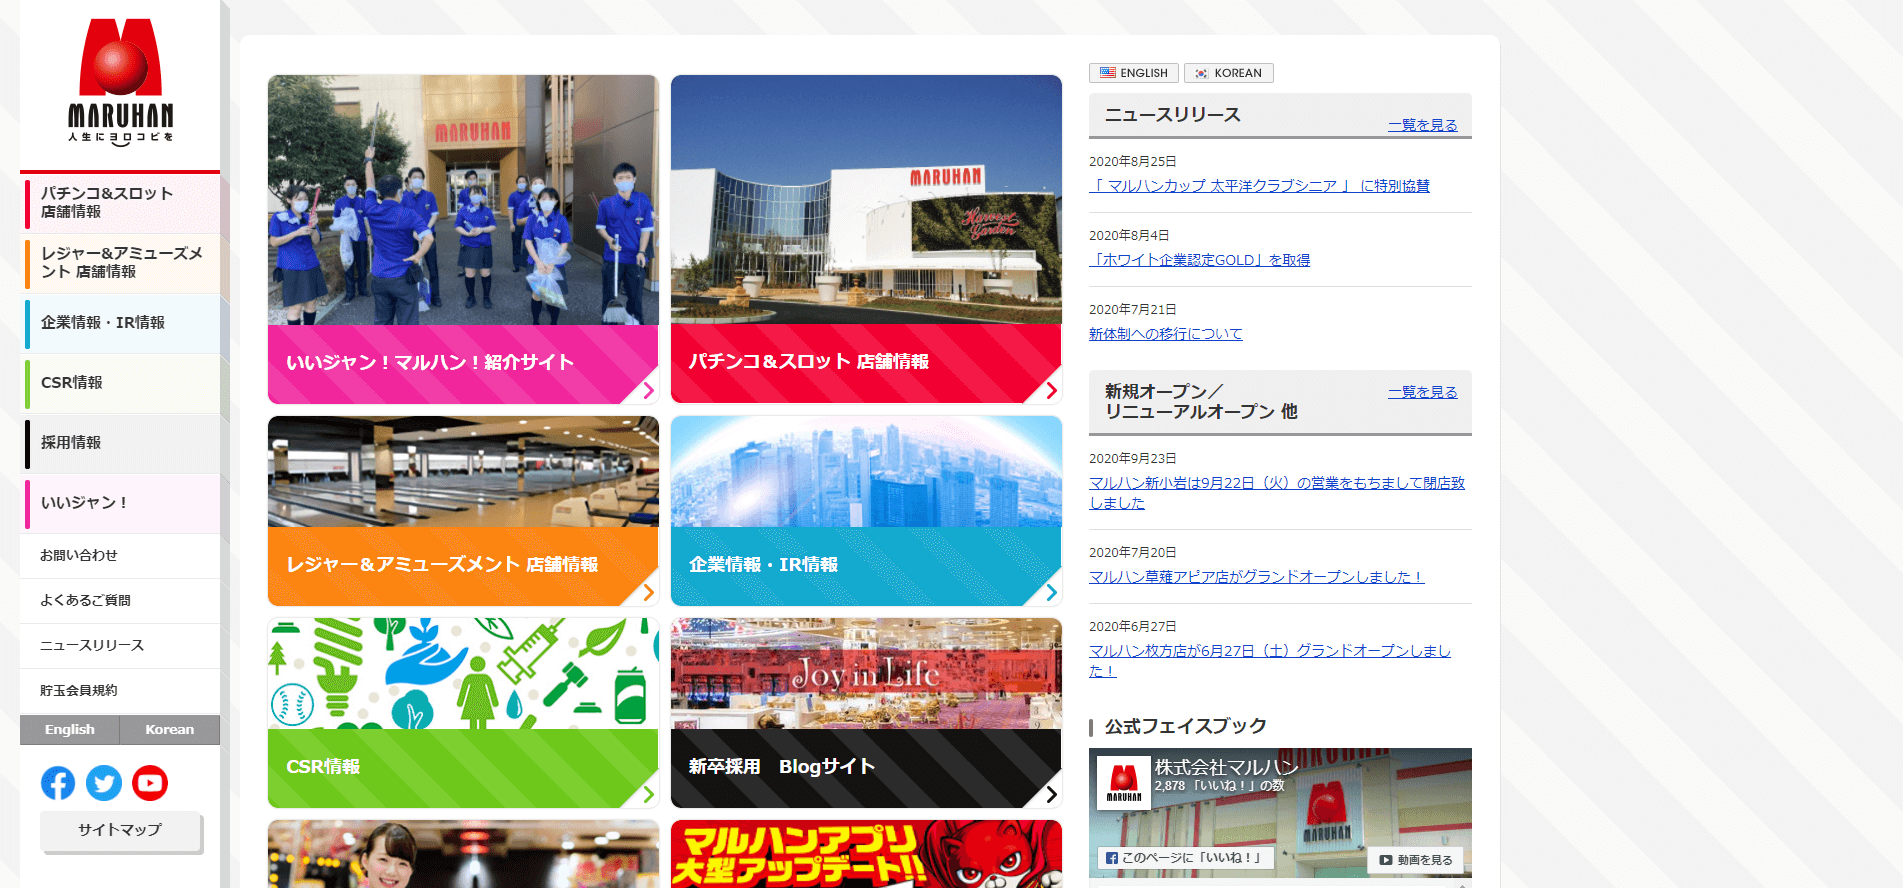Select CSR情報 in the sidebar menu
This screenshot has height=888, width=1903.
pyautogui.click(x=120, y=382)
